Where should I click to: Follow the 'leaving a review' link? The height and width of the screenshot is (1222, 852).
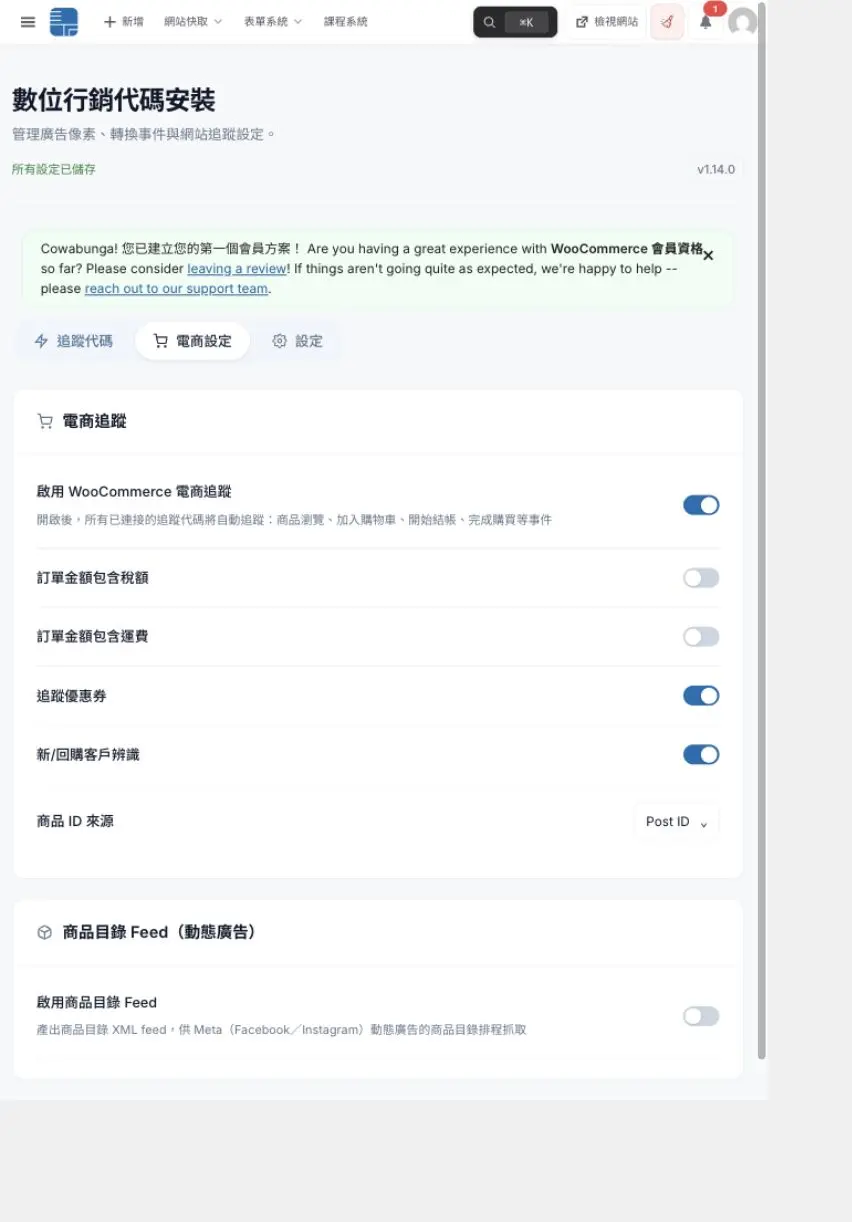(237, 269)
